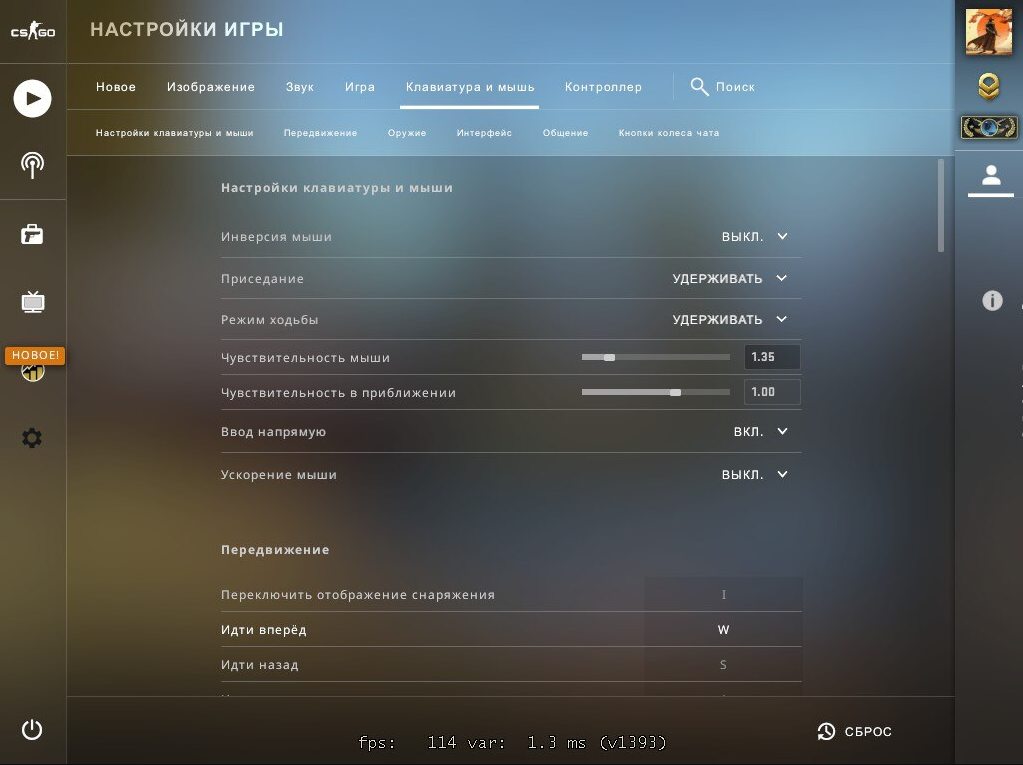Open the friends profile person icon
Viewport: 1023px width, 765px height.
pyautogui.click(x=991, y=175)
